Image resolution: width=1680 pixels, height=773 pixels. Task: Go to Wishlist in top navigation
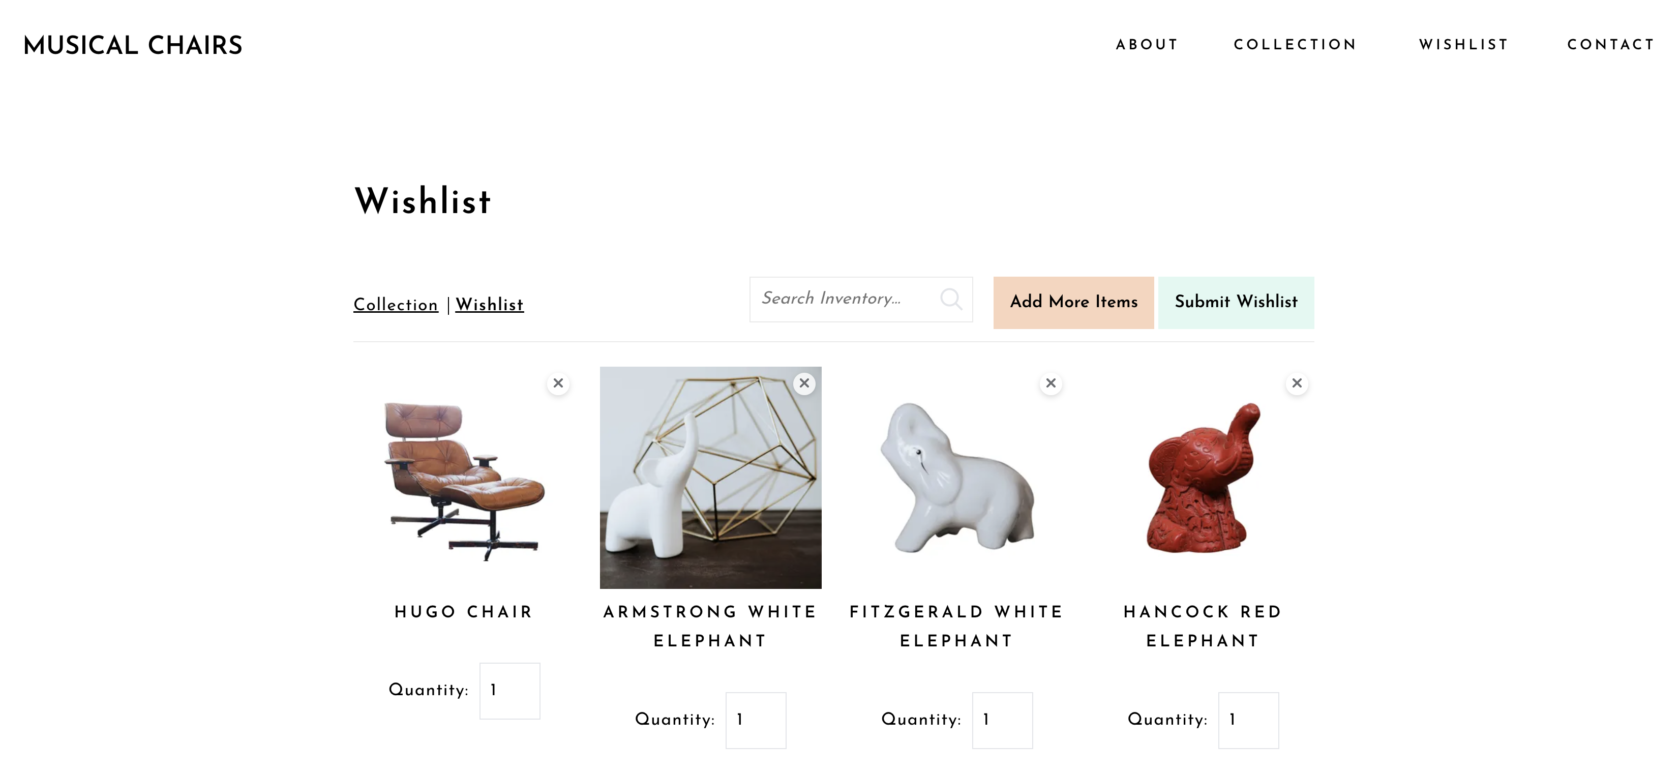[1463, 45]
